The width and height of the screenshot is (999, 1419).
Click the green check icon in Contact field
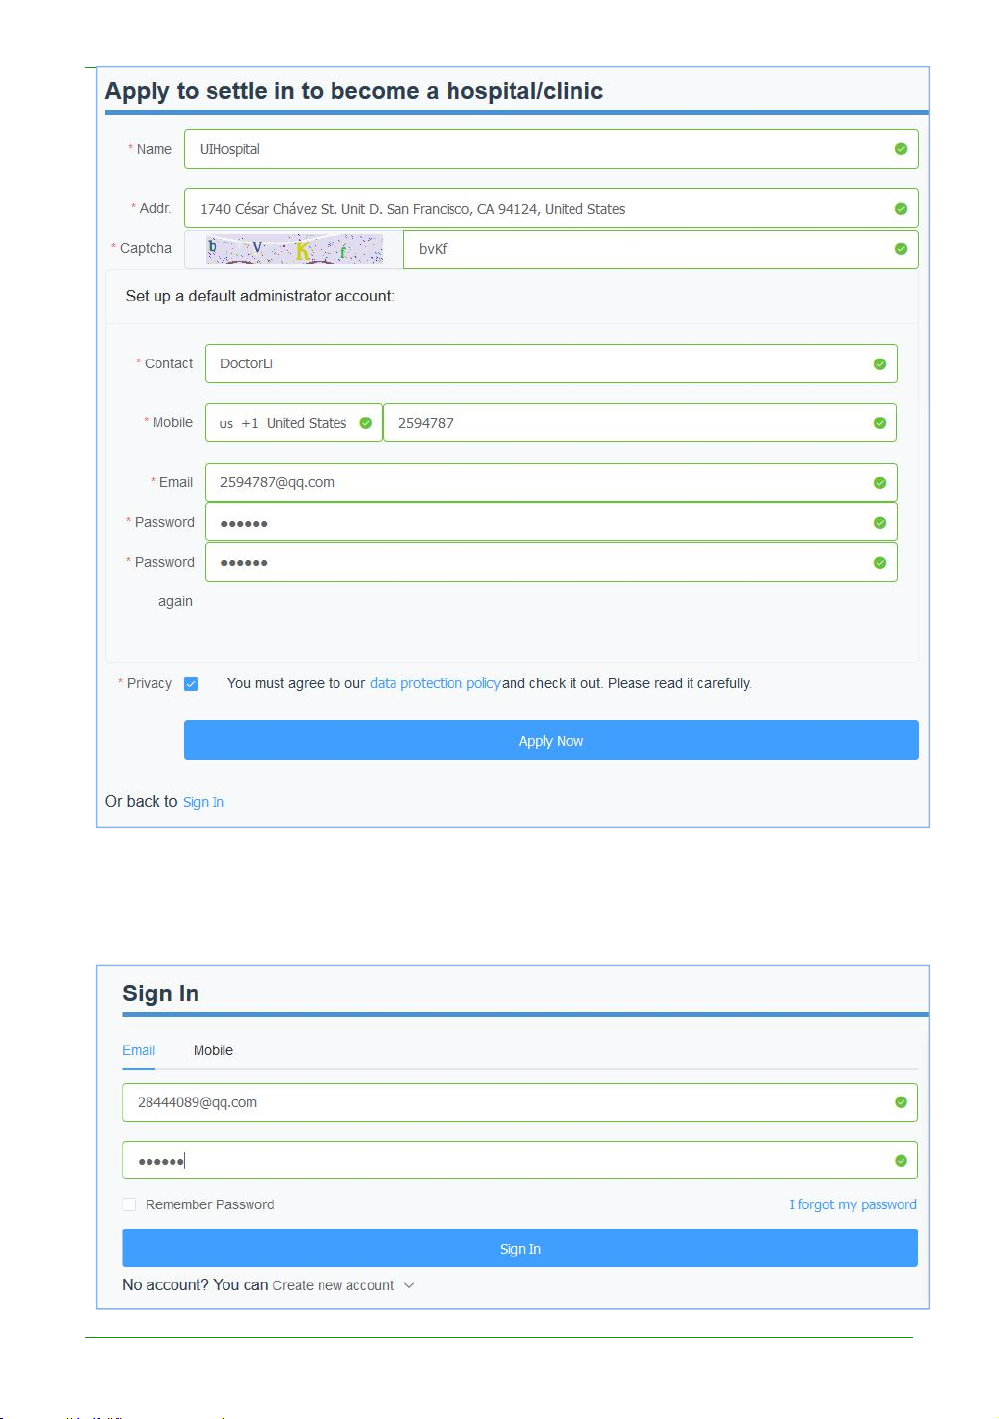[x=880, y=364]
